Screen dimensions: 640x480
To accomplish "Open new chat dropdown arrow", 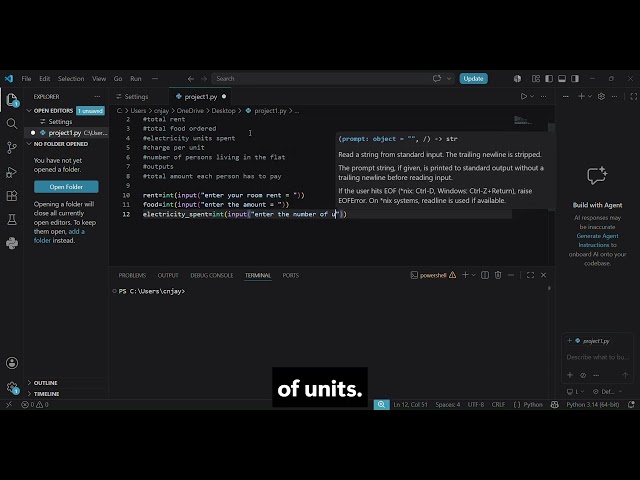I will click(x=590, y=96).
